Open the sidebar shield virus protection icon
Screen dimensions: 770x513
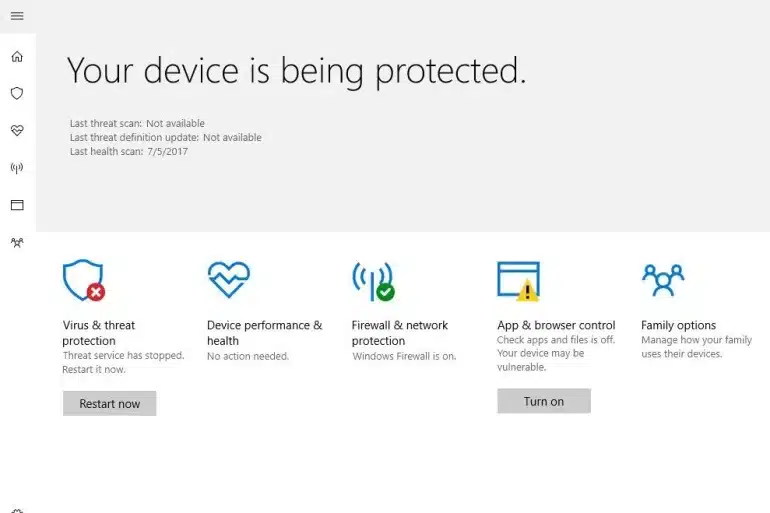point(17,93)
